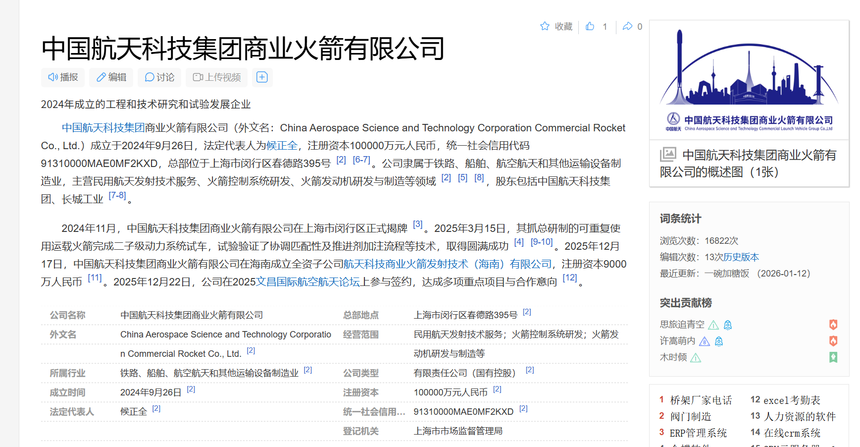Open 在线crm系统 ranked link
The width and height of the screenshot is (860, 447).
791,433
